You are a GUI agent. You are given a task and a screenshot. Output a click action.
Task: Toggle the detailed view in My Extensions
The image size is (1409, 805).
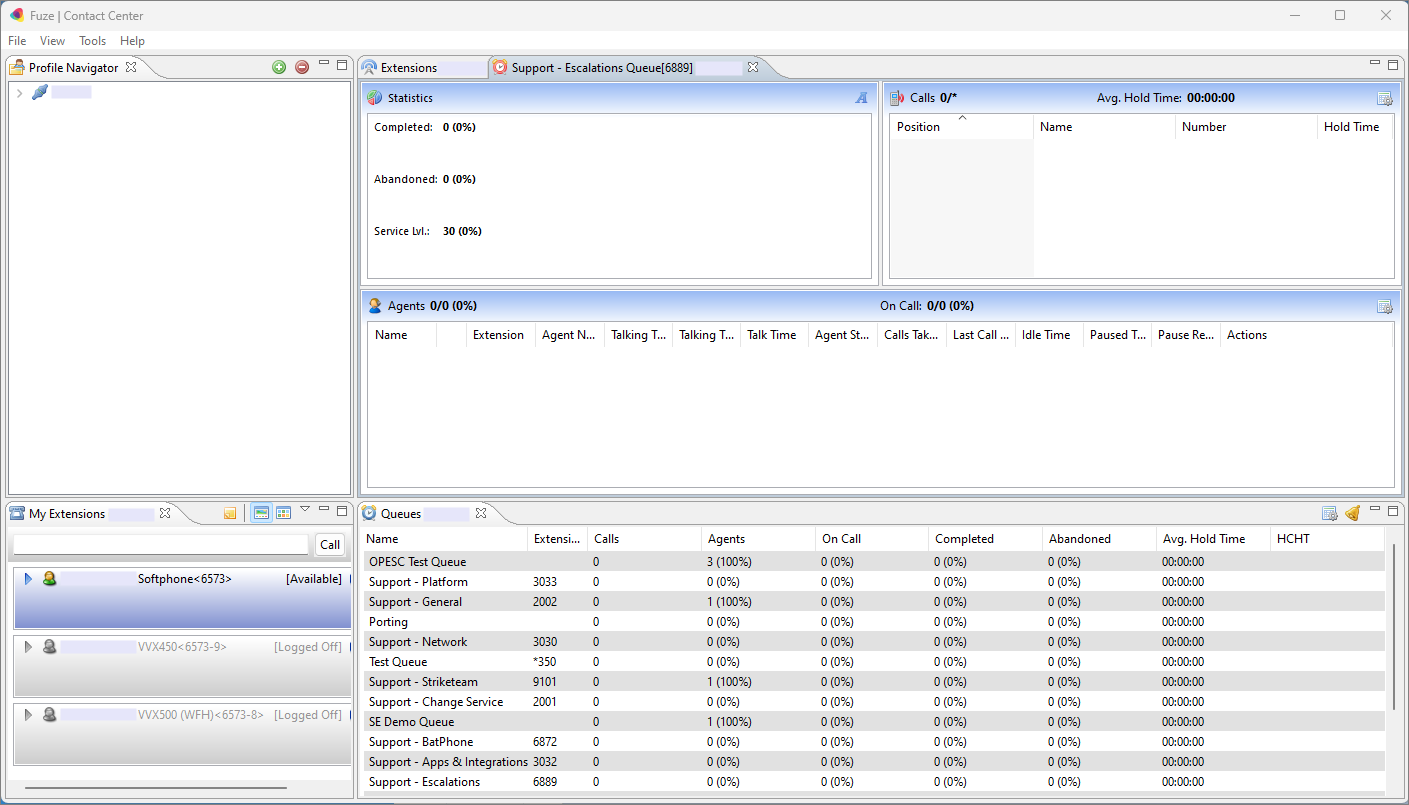[261, 513]
